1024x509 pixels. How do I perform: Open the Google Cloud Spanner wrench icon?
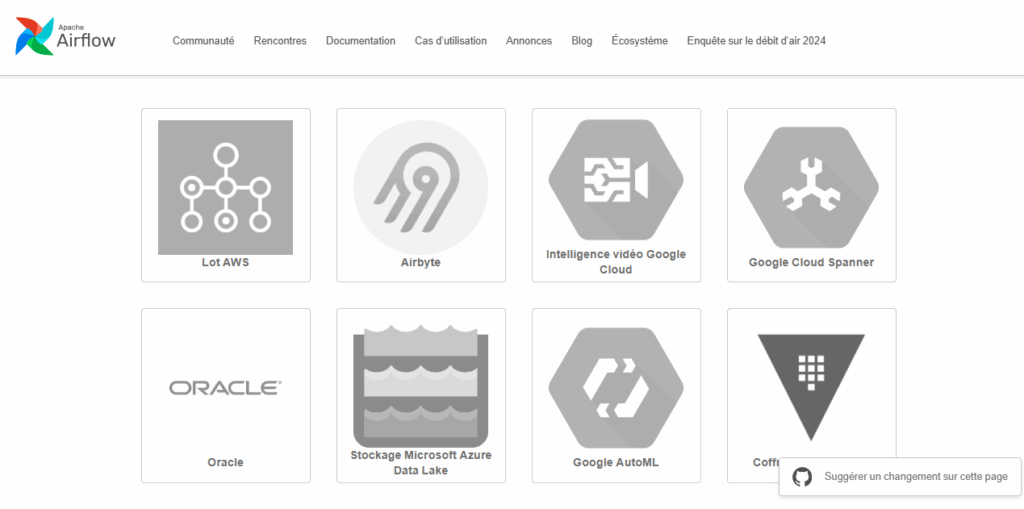point(811,187)
